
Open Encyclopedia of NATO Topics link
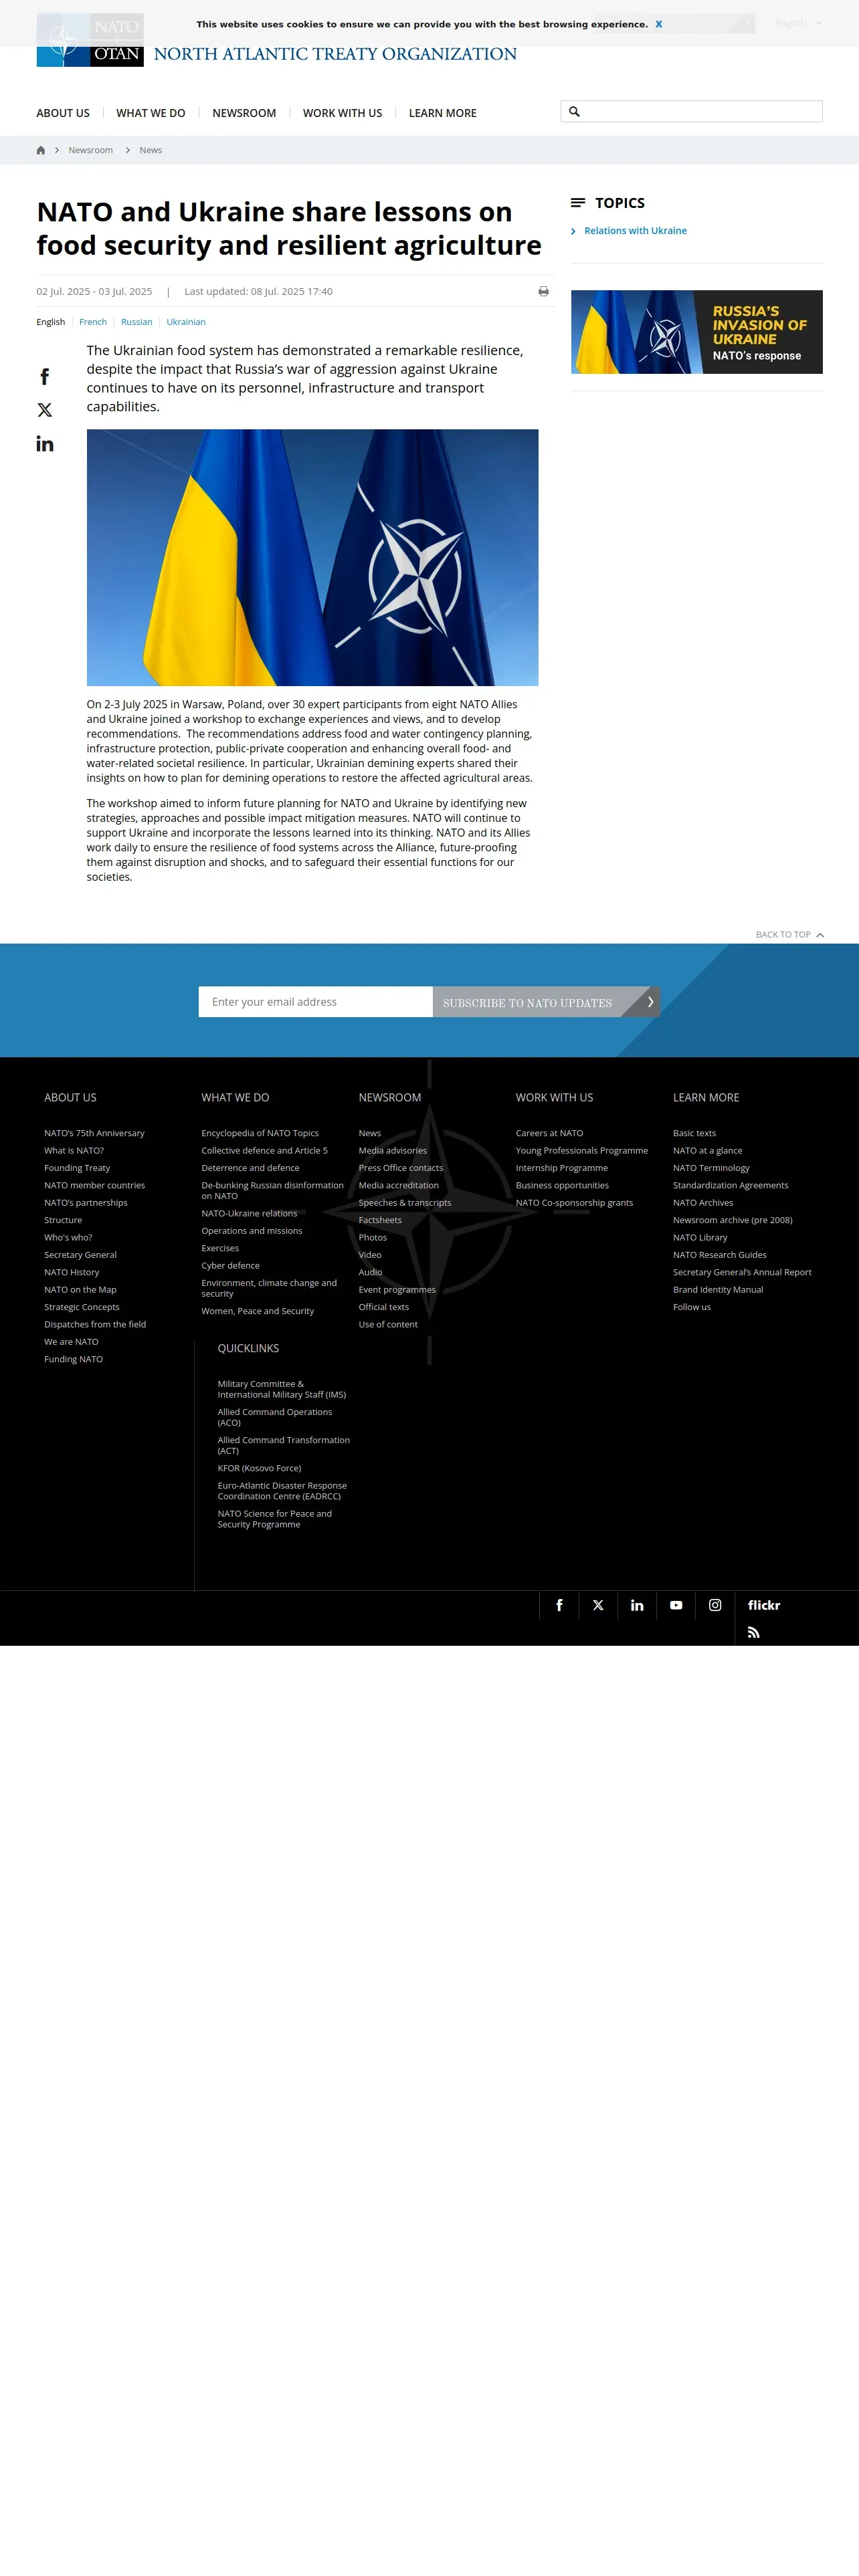pyautogui.click(x=260, y=1133)
